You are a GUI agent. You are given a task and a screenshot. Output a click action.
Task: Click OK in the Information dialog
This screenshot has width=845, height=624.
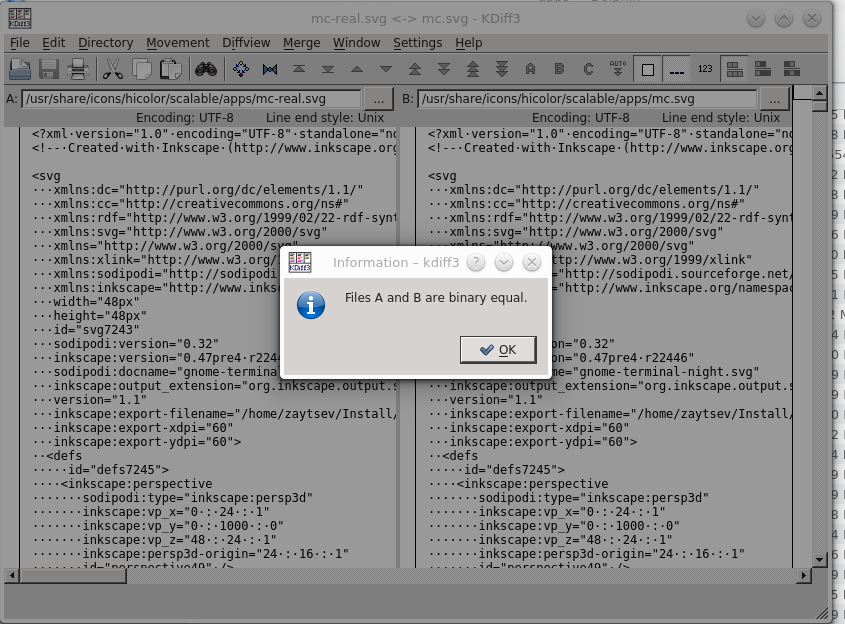[x=498, y=350]
